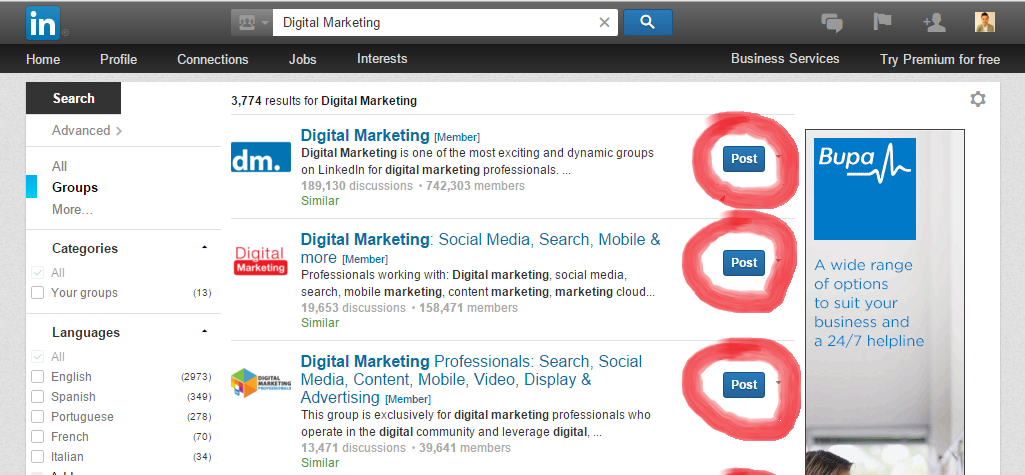
Task: Enable the Your groups category checkbox
Action: pyautogui.click(x=38, y=293)
